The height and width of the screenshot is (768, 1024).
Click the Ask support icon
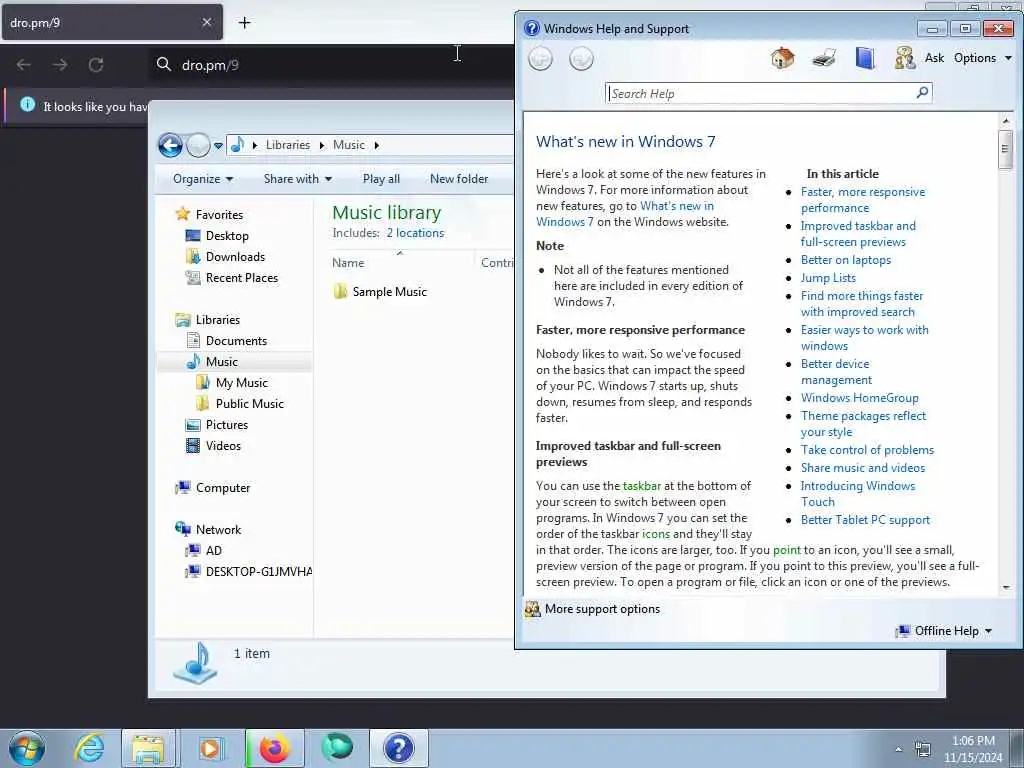click(x=904, y=58)
